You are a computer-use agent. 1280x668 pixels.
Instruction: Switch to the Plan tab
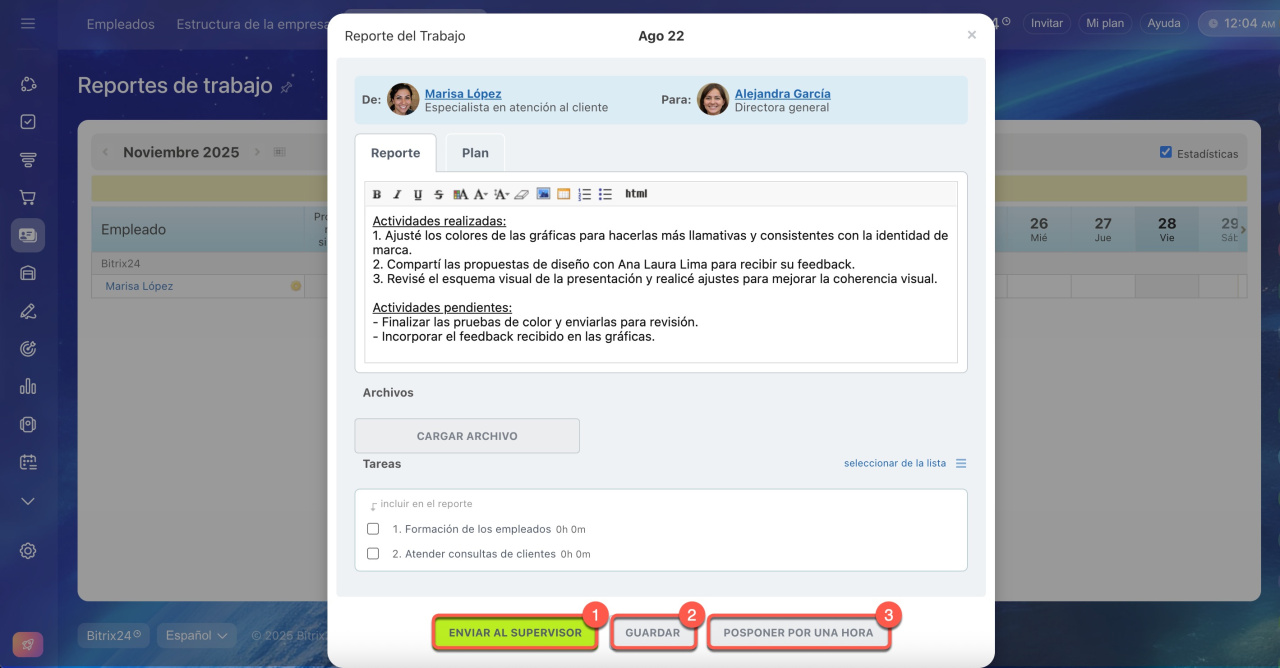(x=475, y=153)
